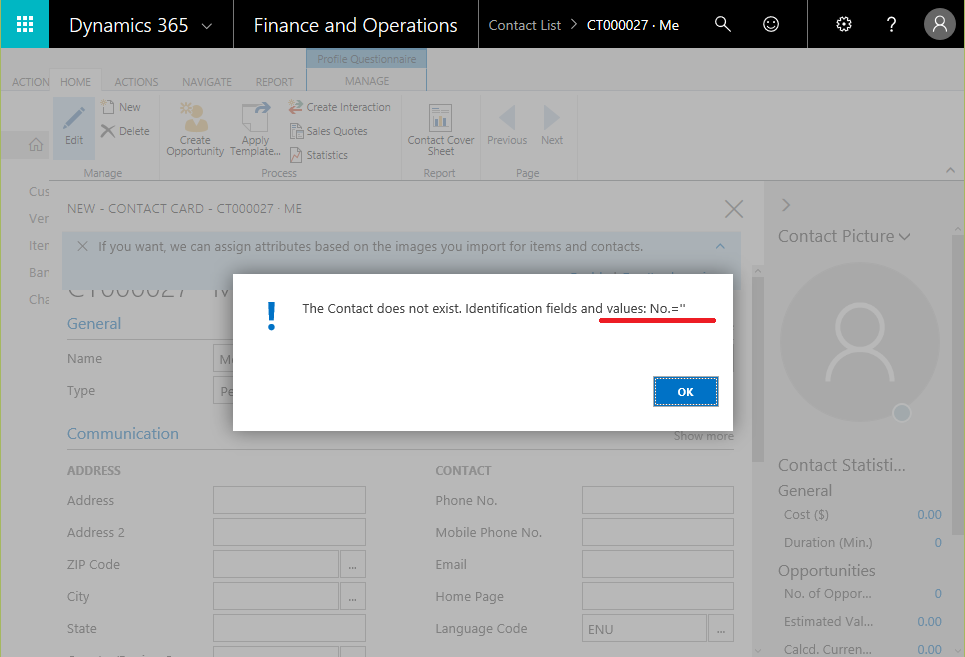965x657 pixels.
Task: Open Language Code lookup button
Action: click(x=721, y=628)
